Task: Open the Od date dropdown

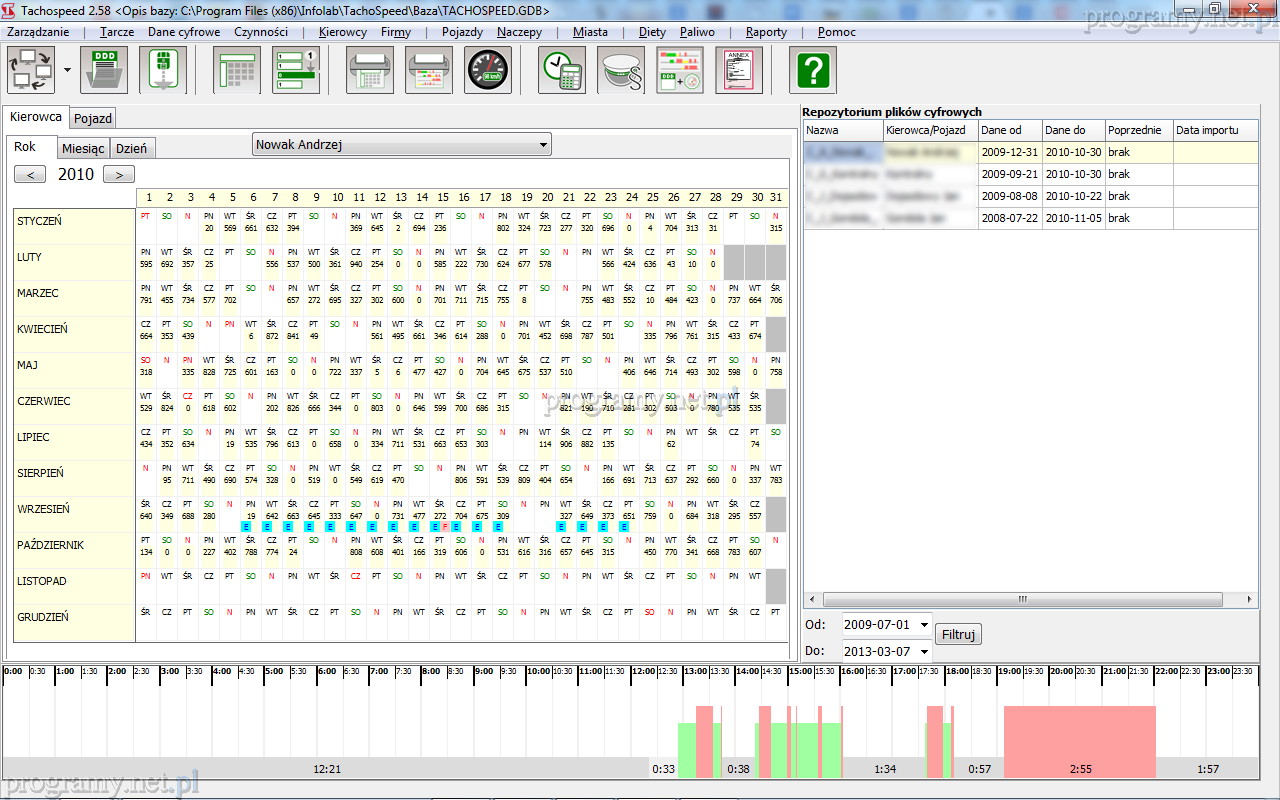Action: (924, 624)
